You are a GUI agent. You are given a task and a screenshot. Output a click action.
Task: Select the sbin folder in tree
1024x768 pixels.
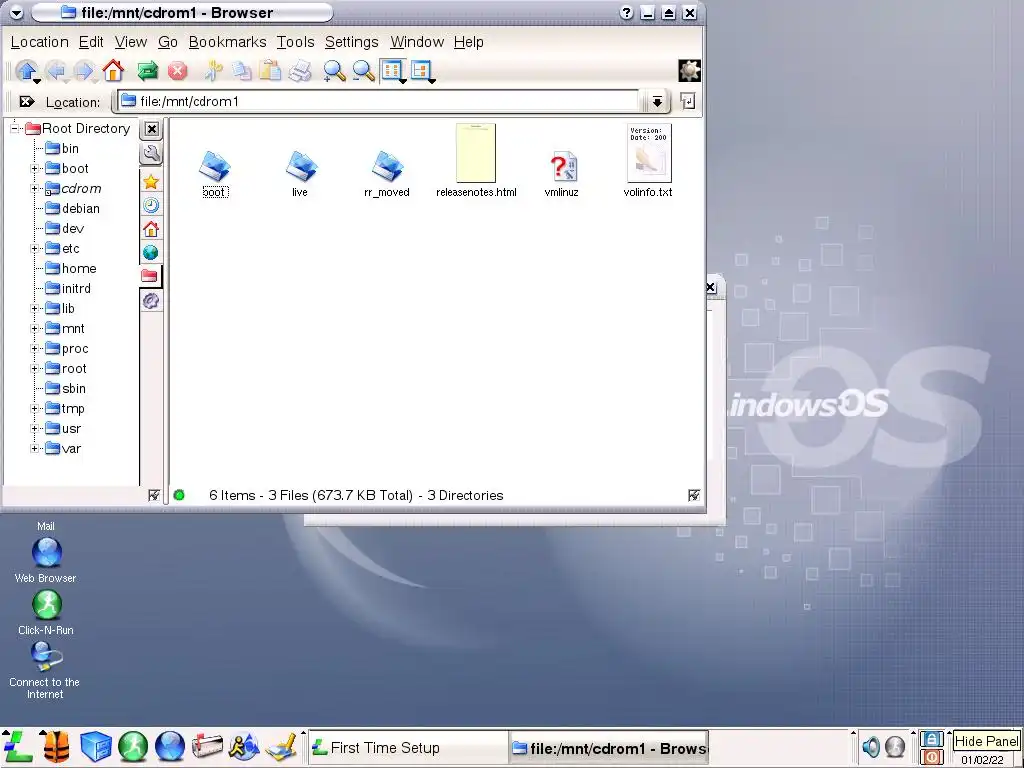pos(65,389)
